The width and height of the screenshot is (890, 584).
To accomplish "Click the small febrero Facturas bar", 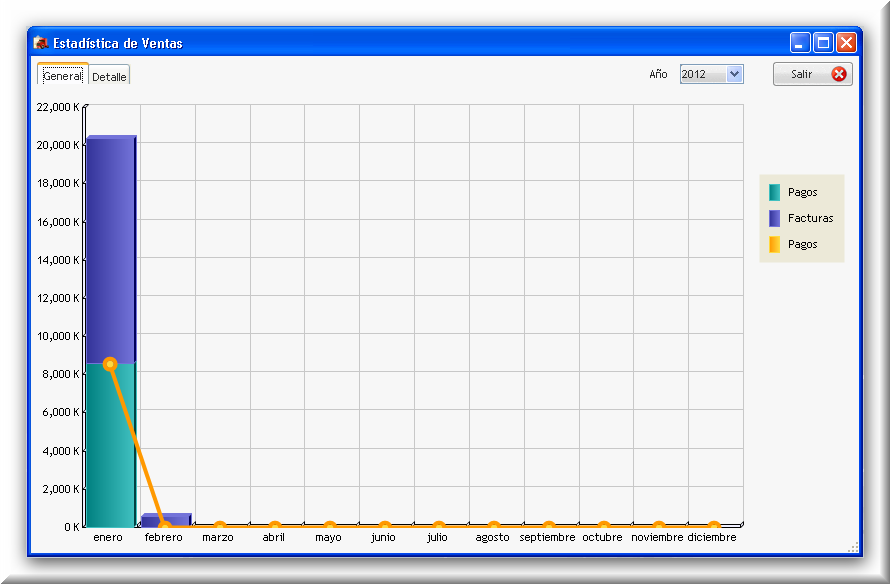I will point(166,518).
